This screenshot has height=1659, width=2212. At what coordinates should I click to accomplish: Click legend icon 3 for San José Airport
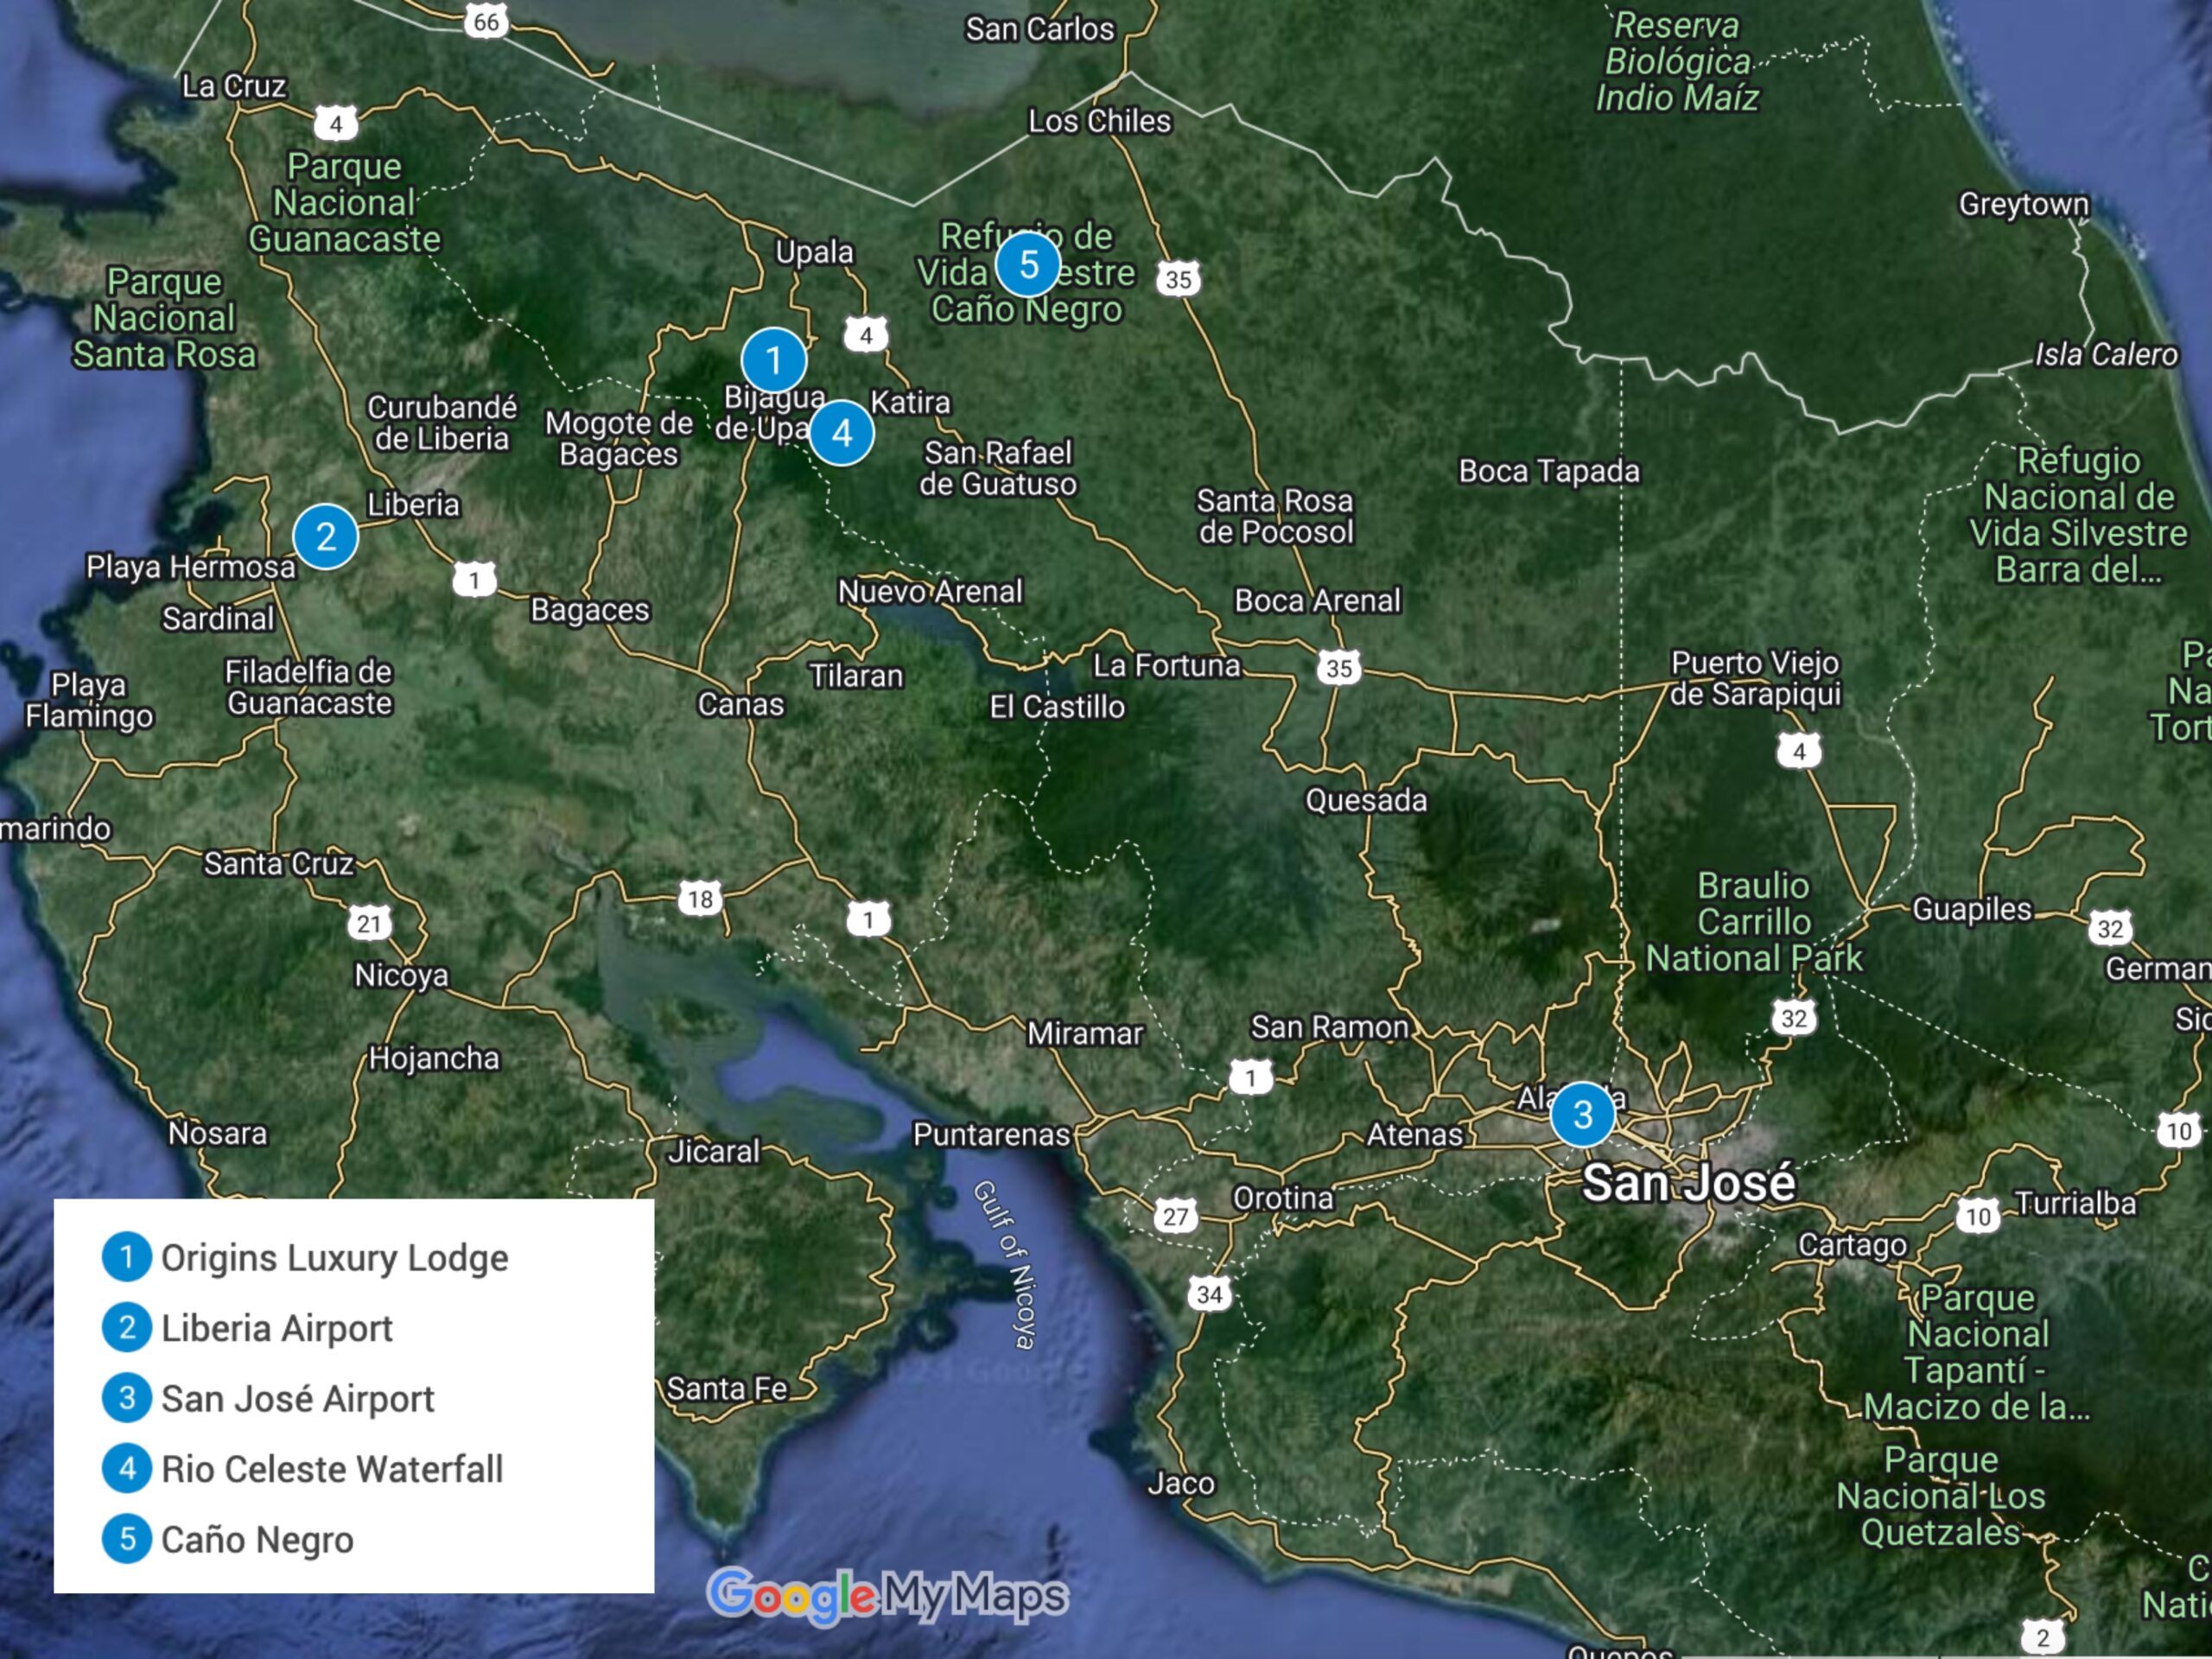tap(127, 1398)
